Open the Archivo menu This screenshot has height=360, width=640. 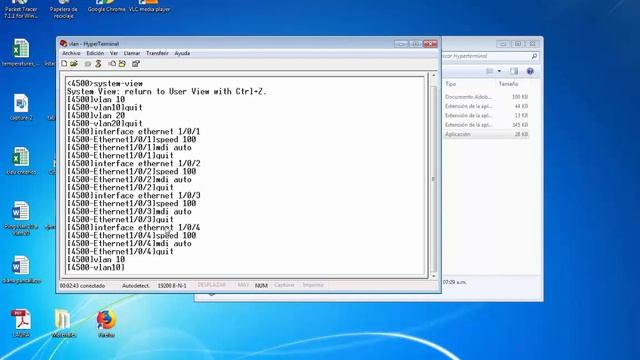point(71,53)
